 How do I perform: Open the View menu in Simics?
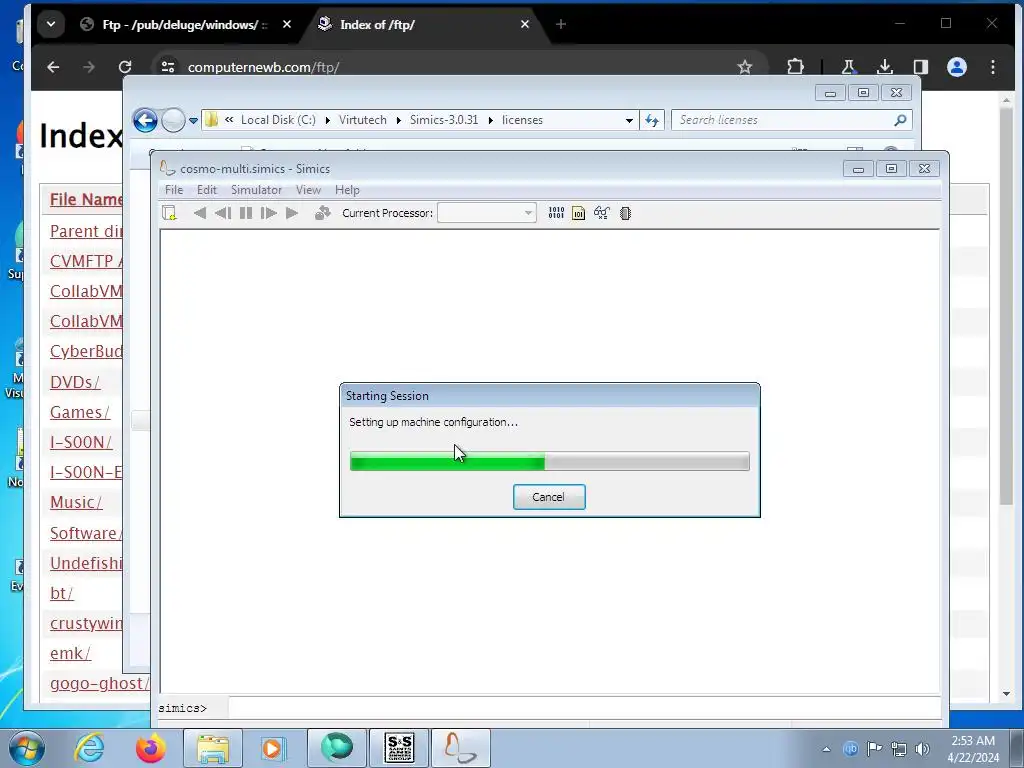click(x=308, y=190)
